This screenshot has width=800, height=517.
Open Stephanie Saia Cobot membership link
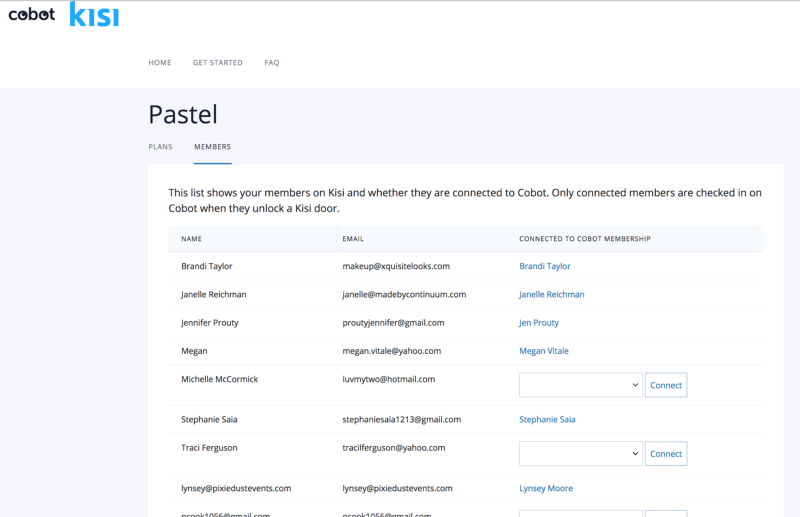pyautogui.click(x=547, y=420)
